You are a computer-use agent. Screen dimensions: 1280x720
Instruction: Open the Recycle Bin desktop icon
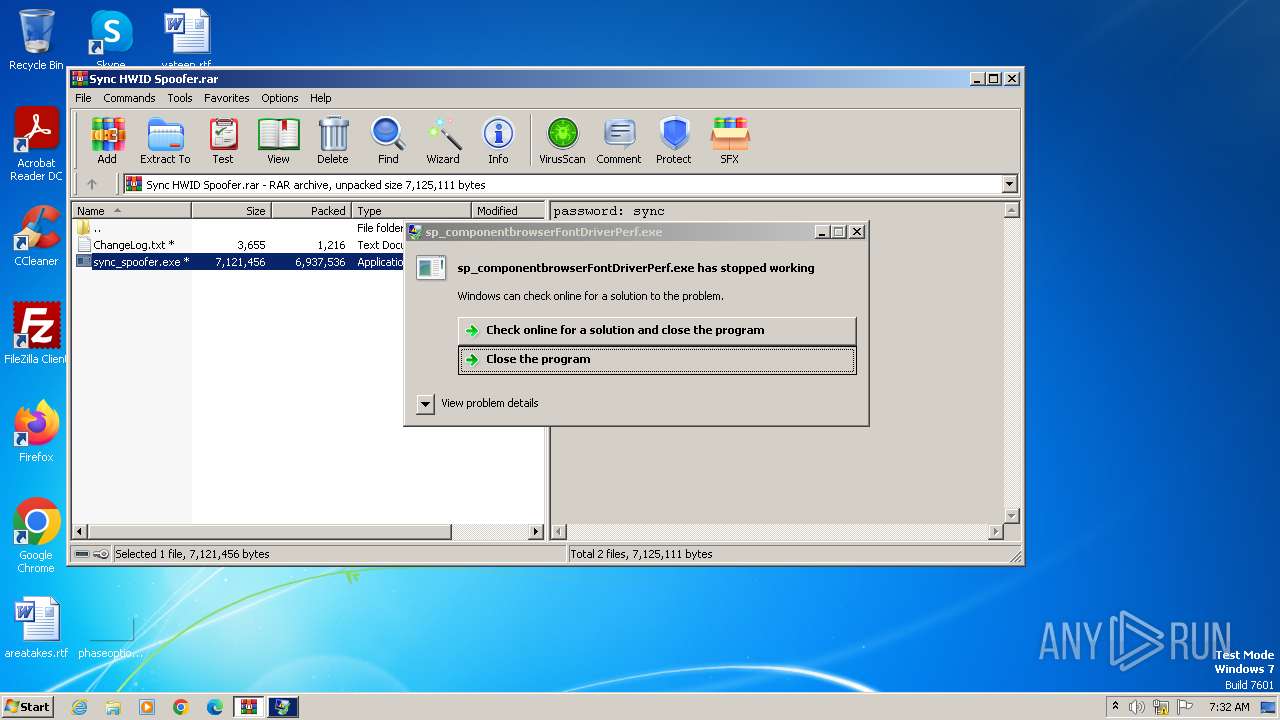36,40
